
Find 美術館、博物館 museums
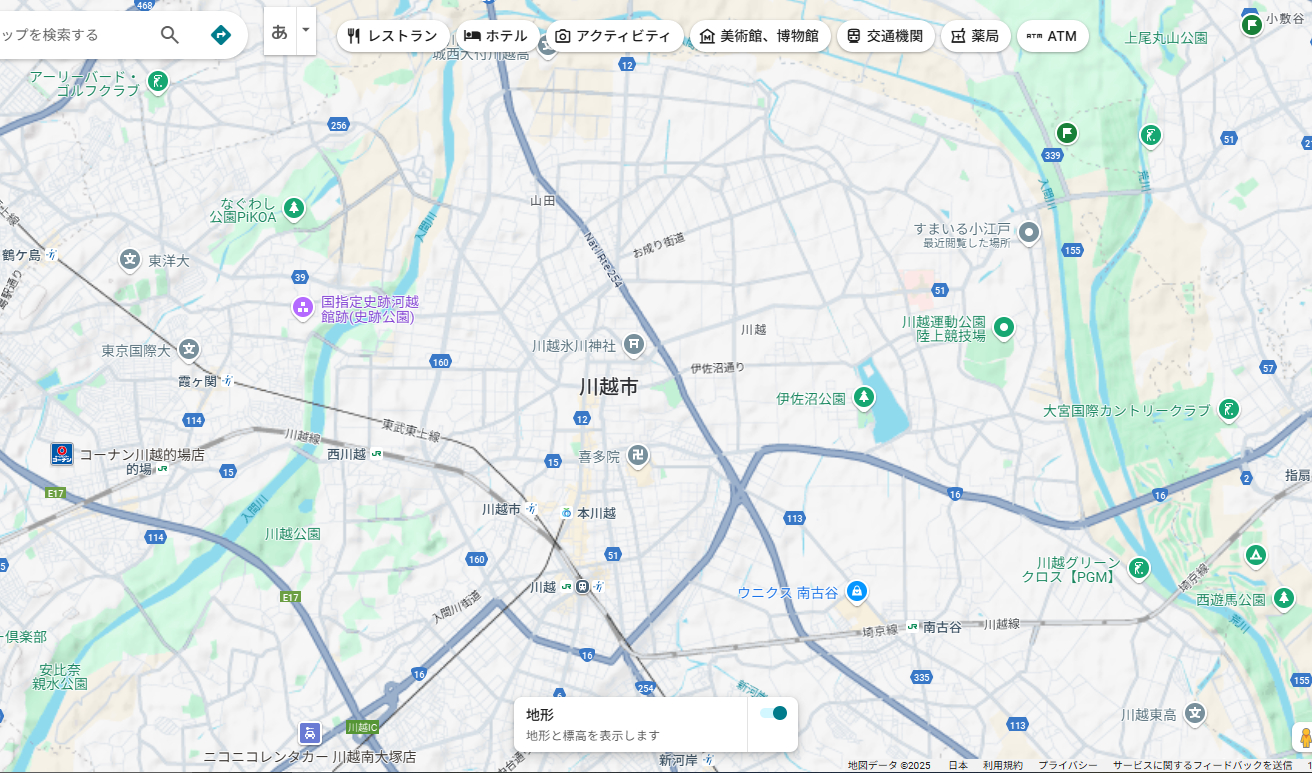pos(761,36)
